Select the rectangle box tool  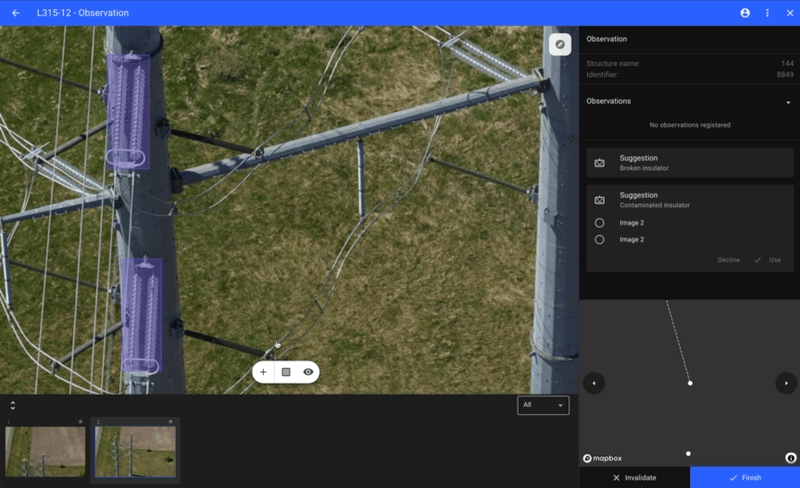(x=286, y=372)
